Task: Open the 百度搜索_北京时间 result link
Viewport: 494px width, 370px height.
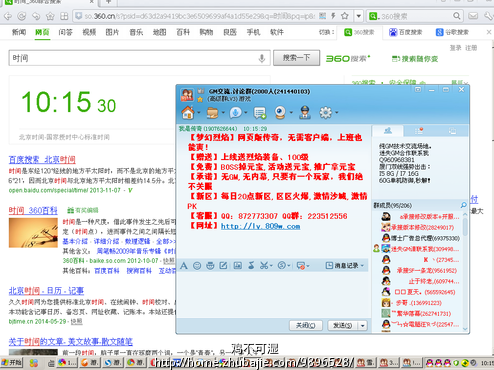Action: click(42, 160)
